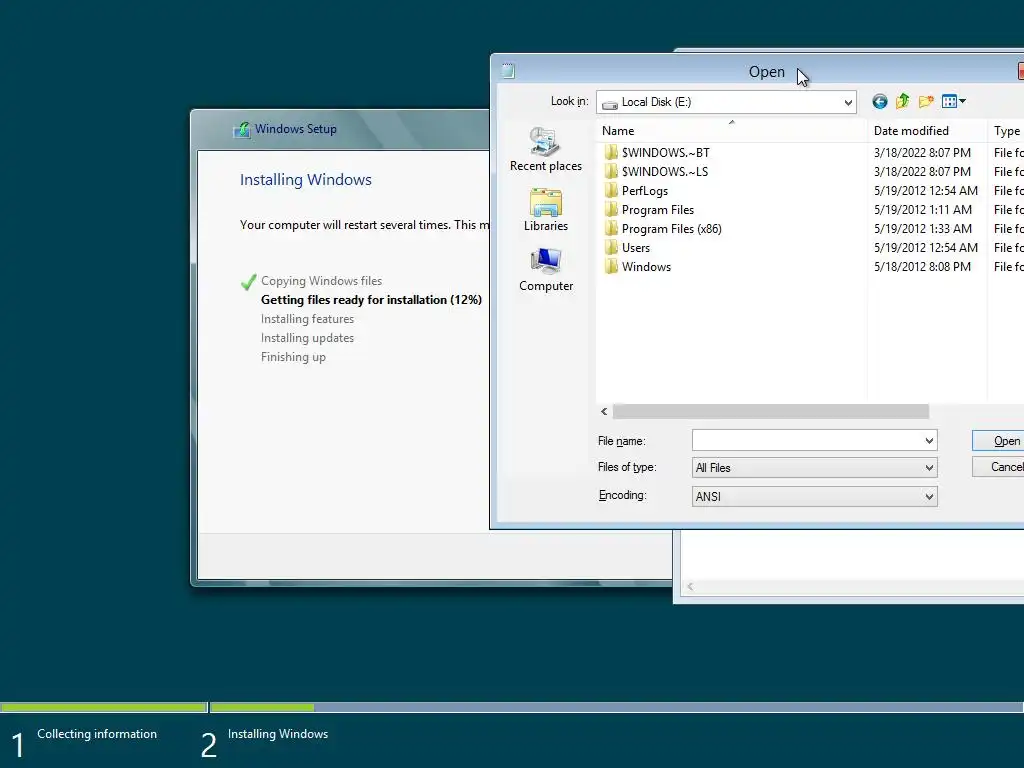The height and width of the screenshot is (768, 1024).
Task: Open the View Menu icon dropdown
Action: click(953, 101)
